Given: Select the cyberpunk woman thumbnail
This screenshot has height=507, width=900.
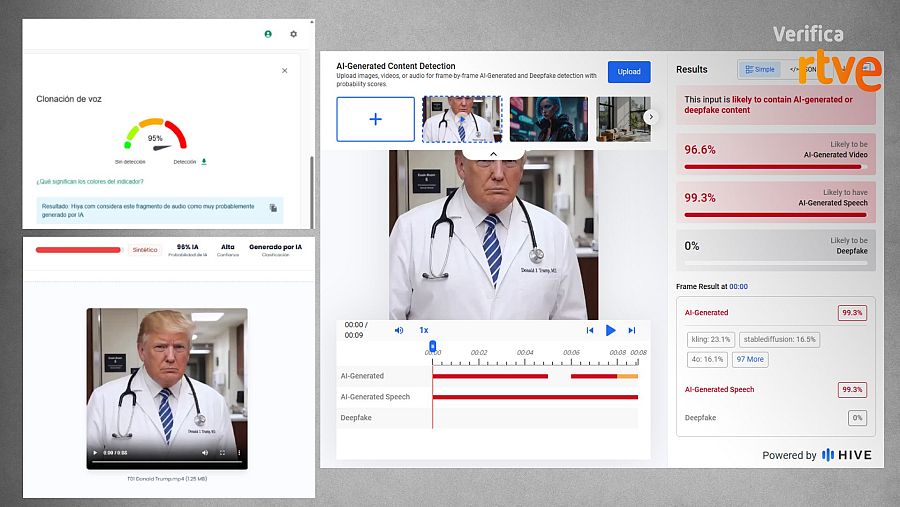Looking at the screenshot, I should [x=549, y=119].
